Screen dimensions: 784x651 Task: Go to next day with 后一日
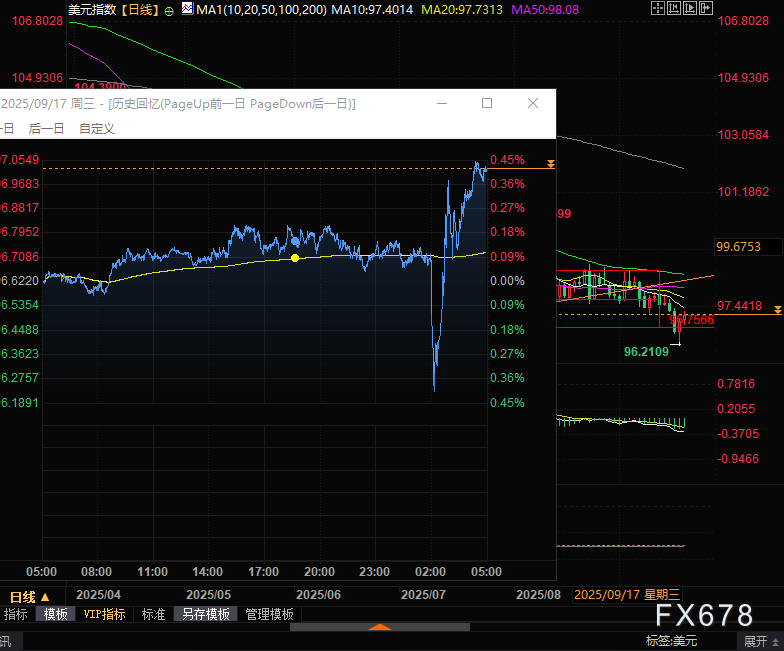point(46,128)
